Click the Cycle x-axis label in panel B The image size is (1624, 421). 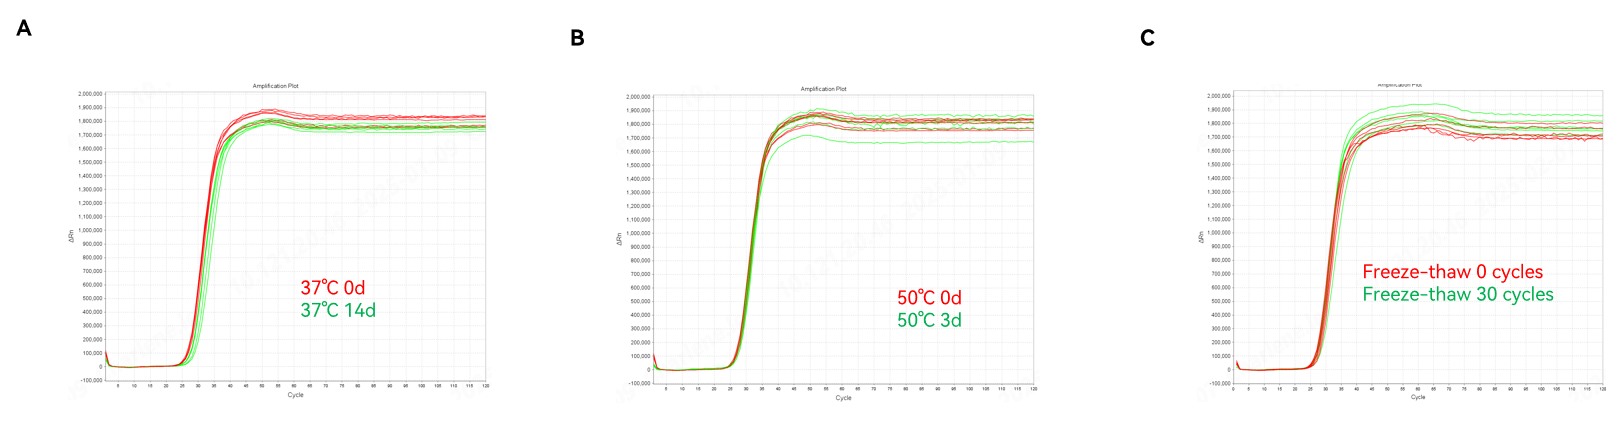tap(843, 398)
